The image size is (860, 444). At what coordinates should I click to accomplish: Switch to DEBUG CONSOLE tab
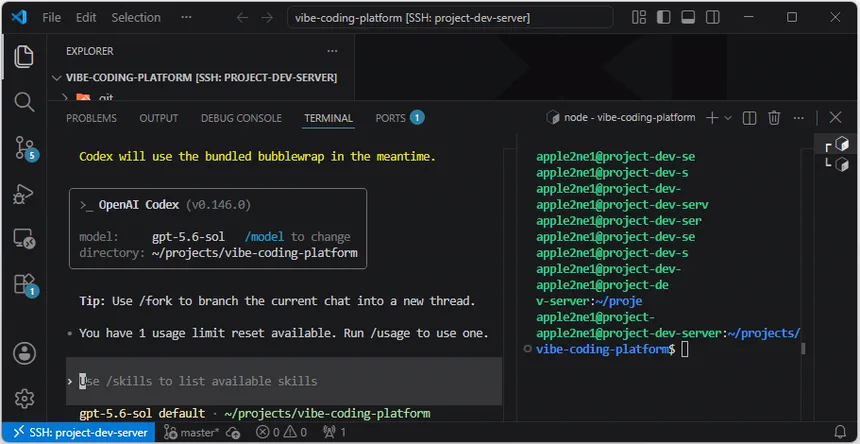click(241, 118)
